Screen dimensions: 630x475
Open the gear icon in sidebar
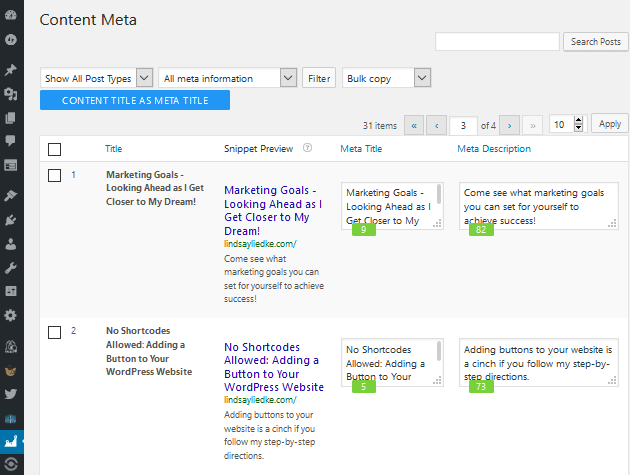[x=11, y=315]
